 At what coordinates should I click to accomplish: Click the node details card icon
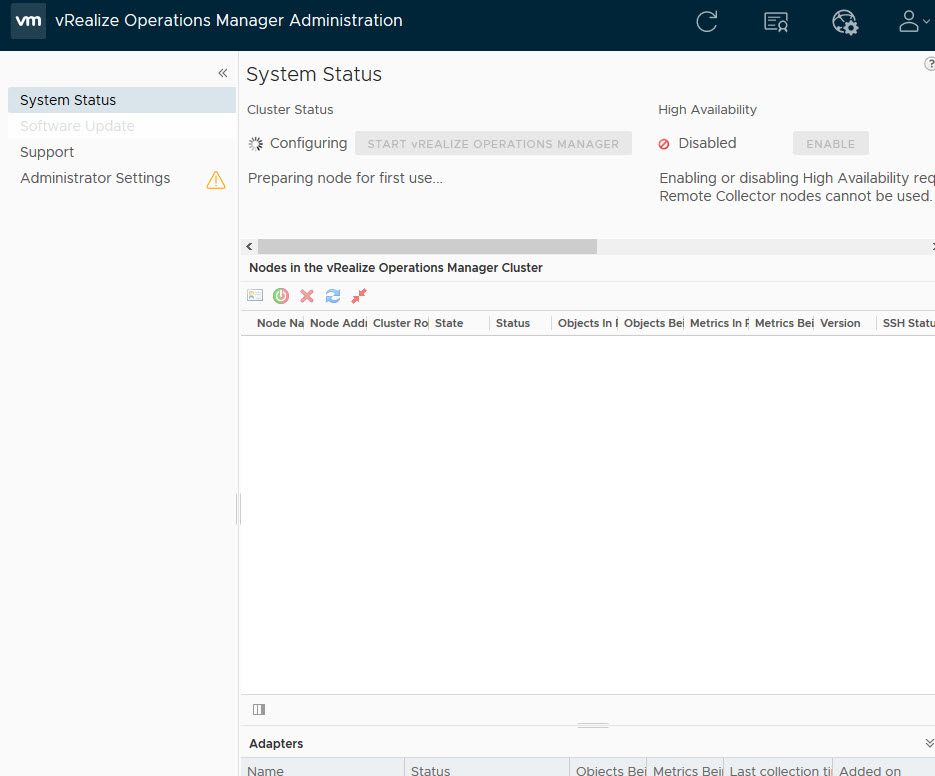tap(255, 296)
